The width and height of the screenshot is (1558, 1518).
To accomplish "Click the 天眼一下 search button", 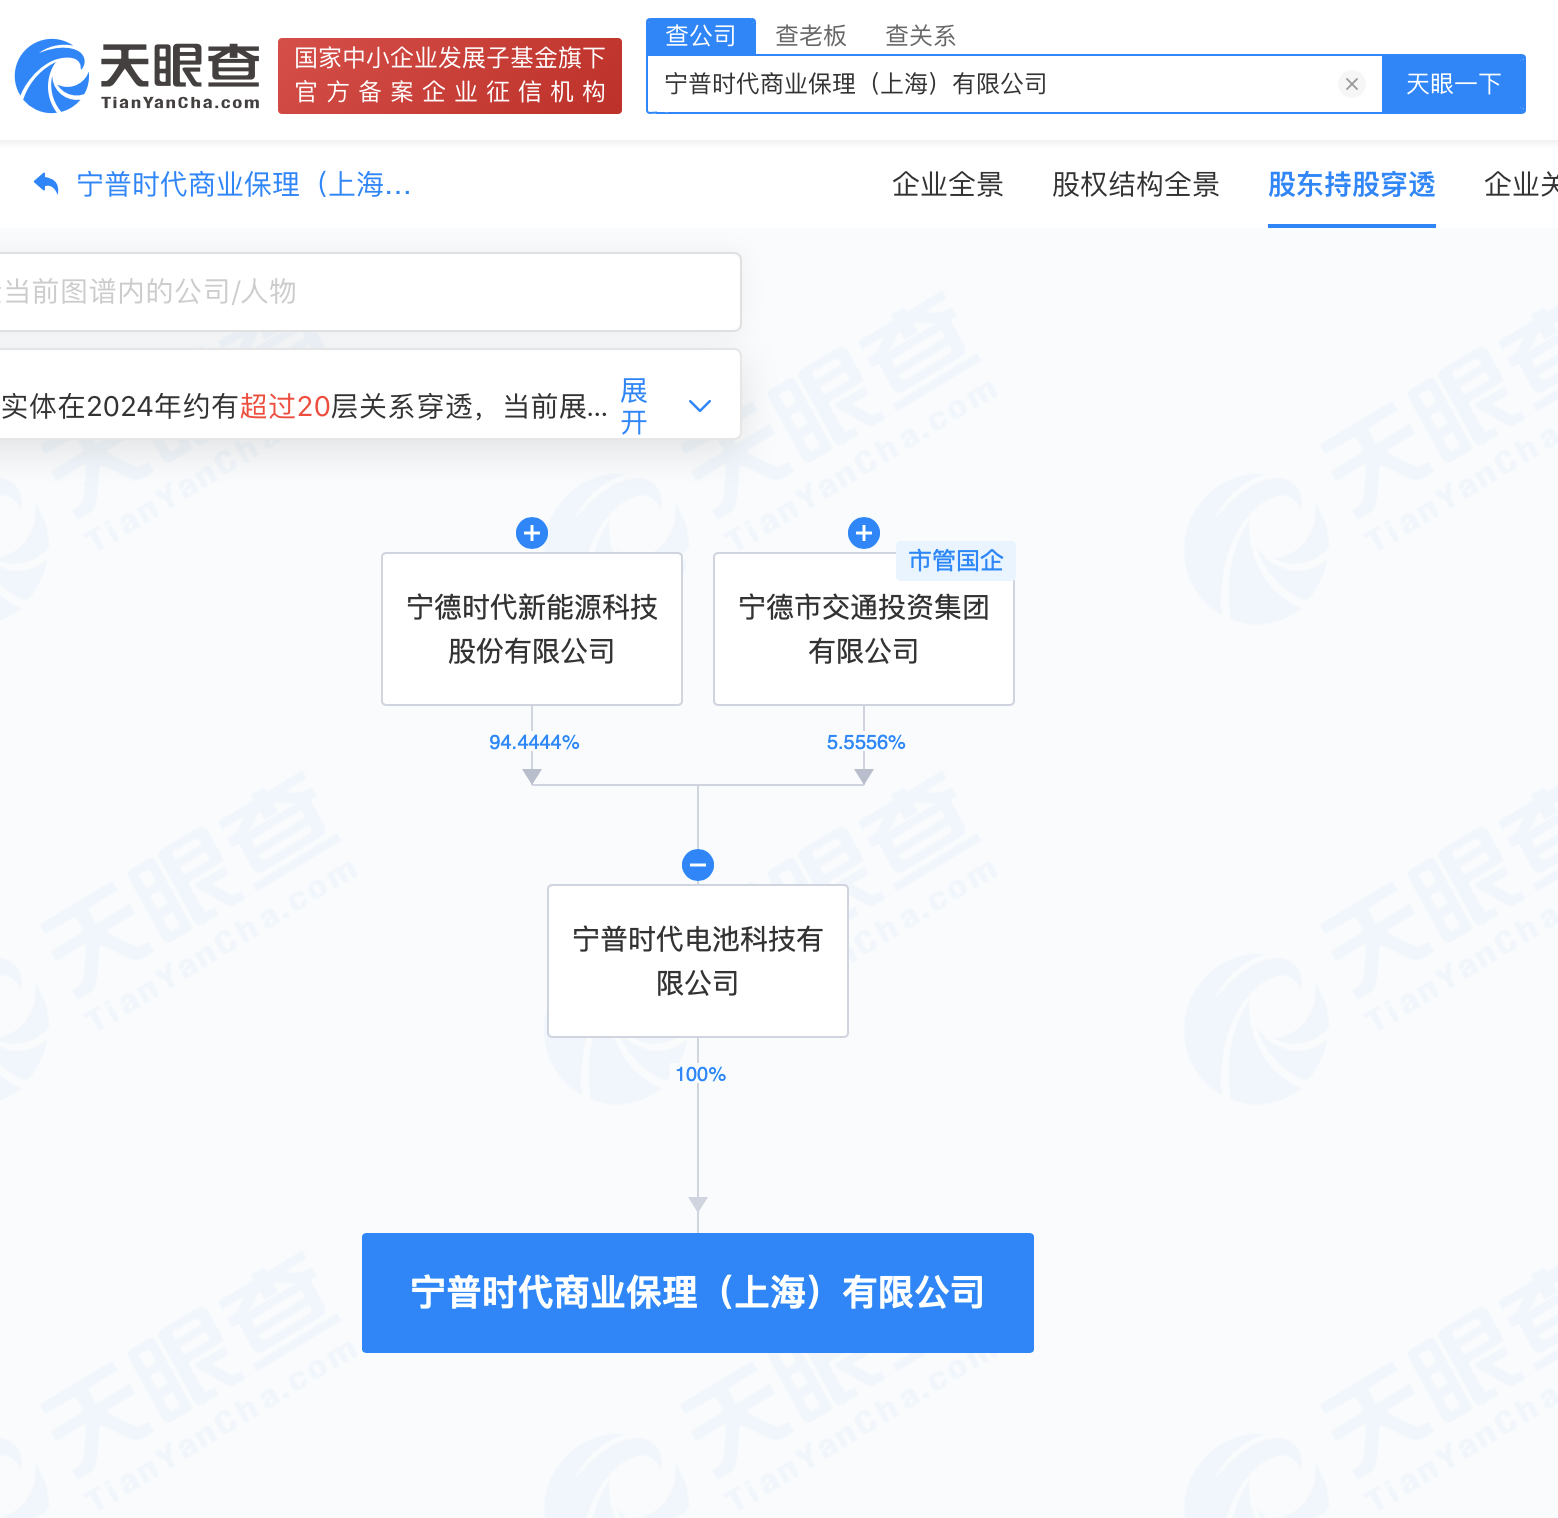I will coord(1454,84).
